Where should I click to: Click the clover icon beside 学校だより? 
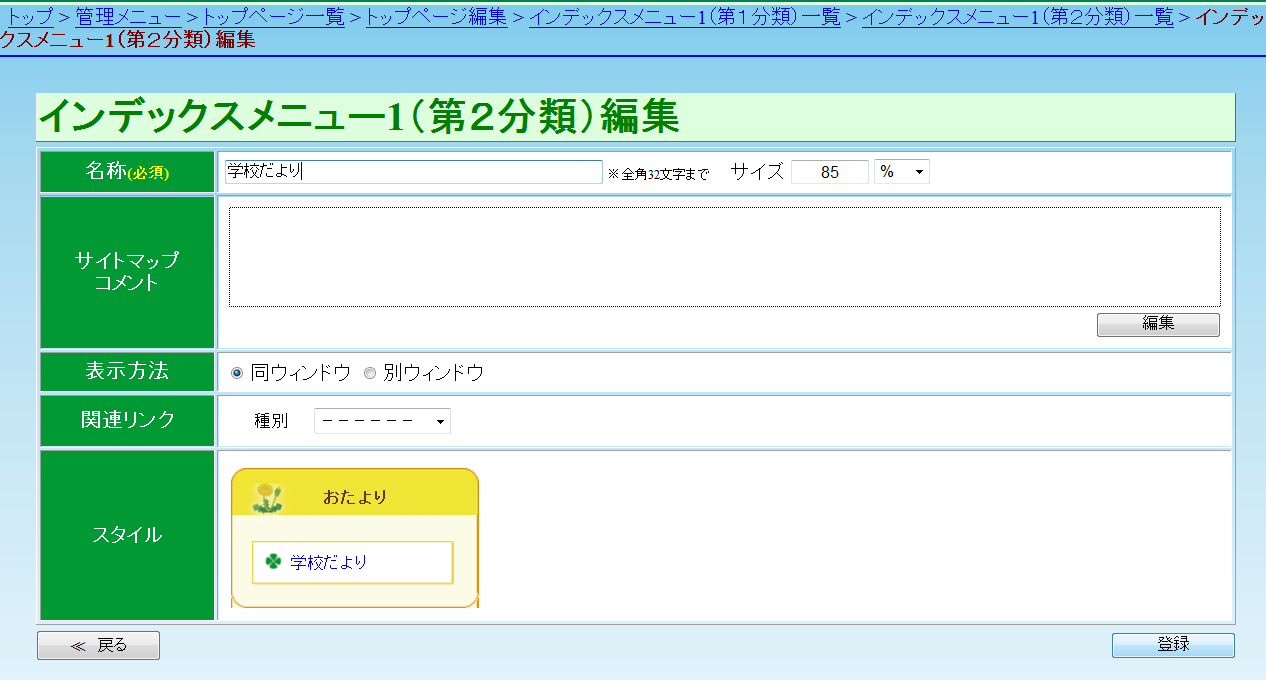(273, 562)
